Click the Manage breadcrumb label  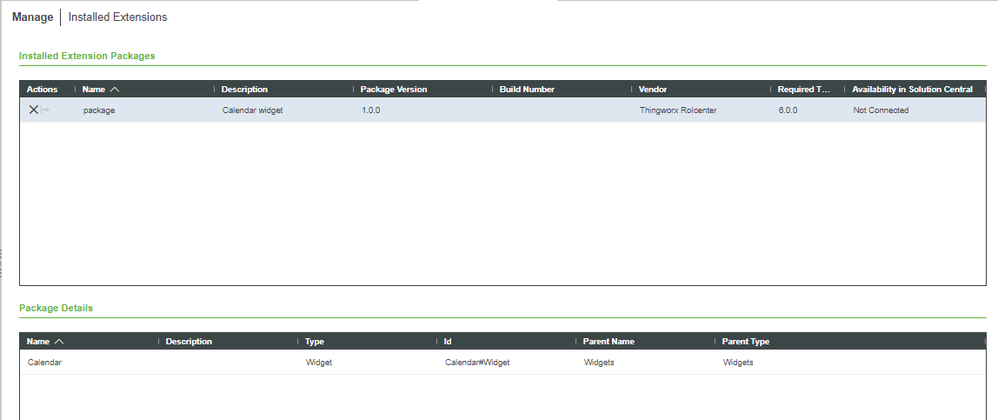(x=32, y=17)
